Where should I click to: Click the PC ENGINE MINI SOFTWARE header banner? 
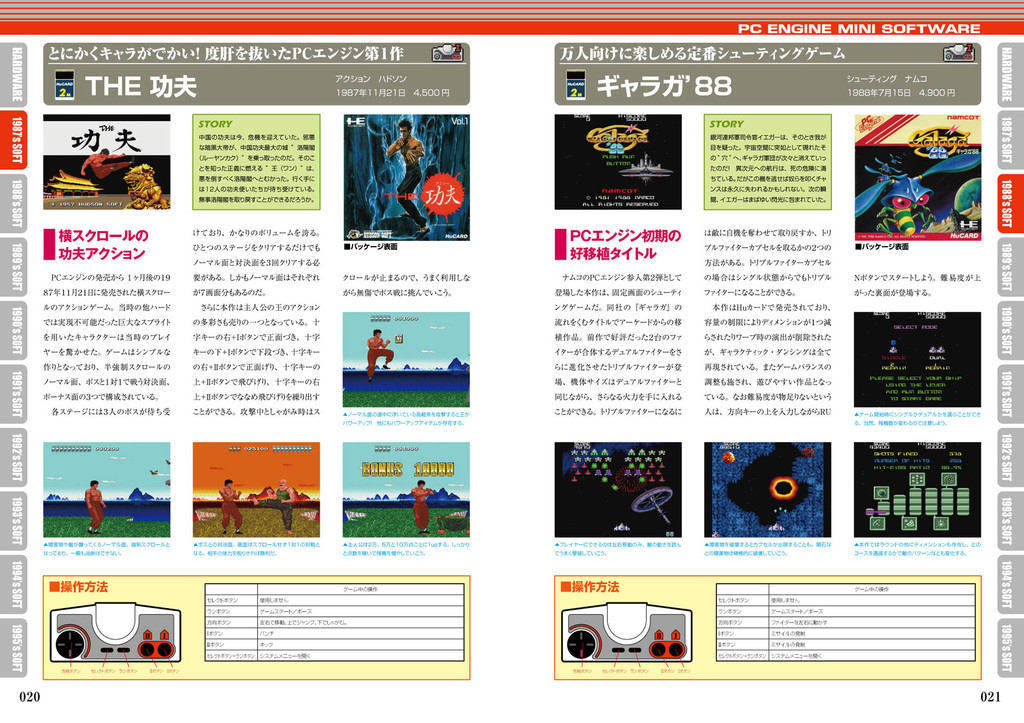(x=858, y=28)
